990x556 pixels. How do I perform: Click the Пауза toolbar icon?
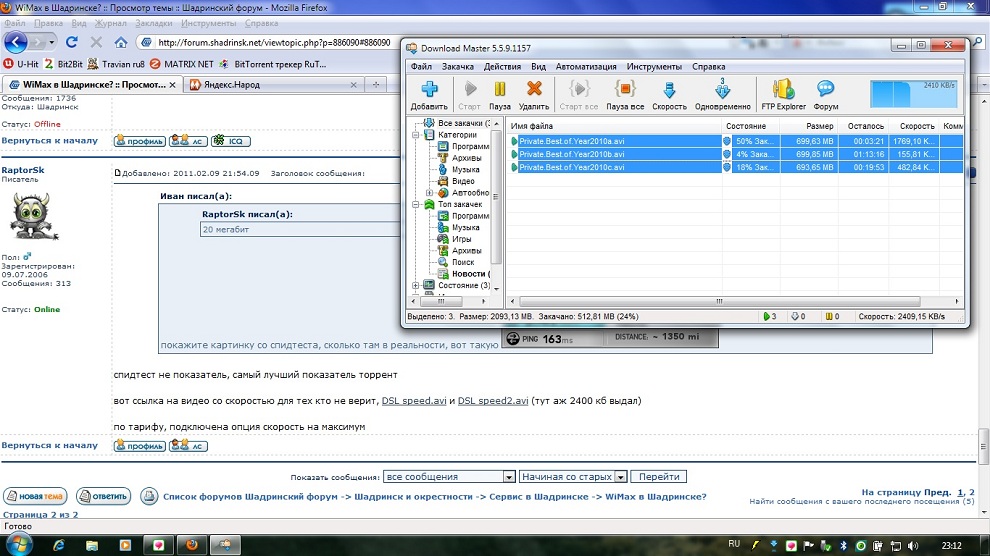click(499, 89)
